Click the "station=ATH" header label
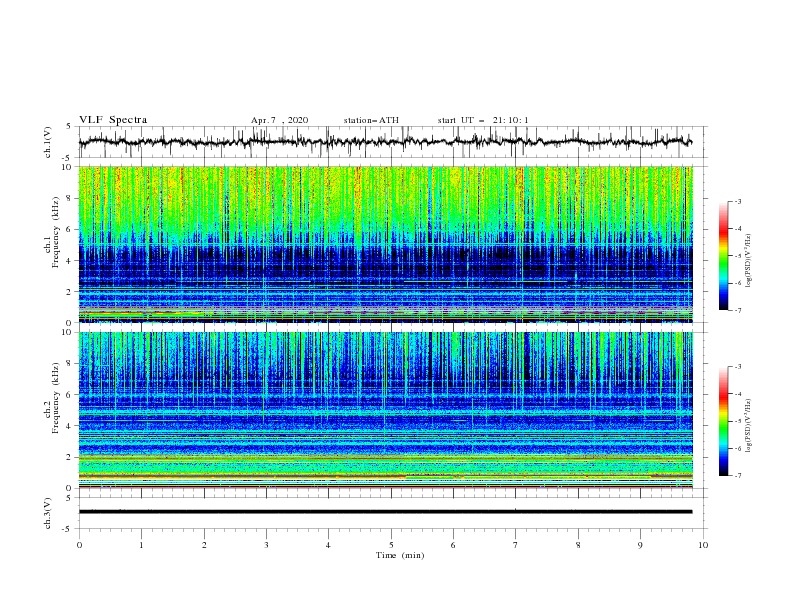 coord(371,120)
